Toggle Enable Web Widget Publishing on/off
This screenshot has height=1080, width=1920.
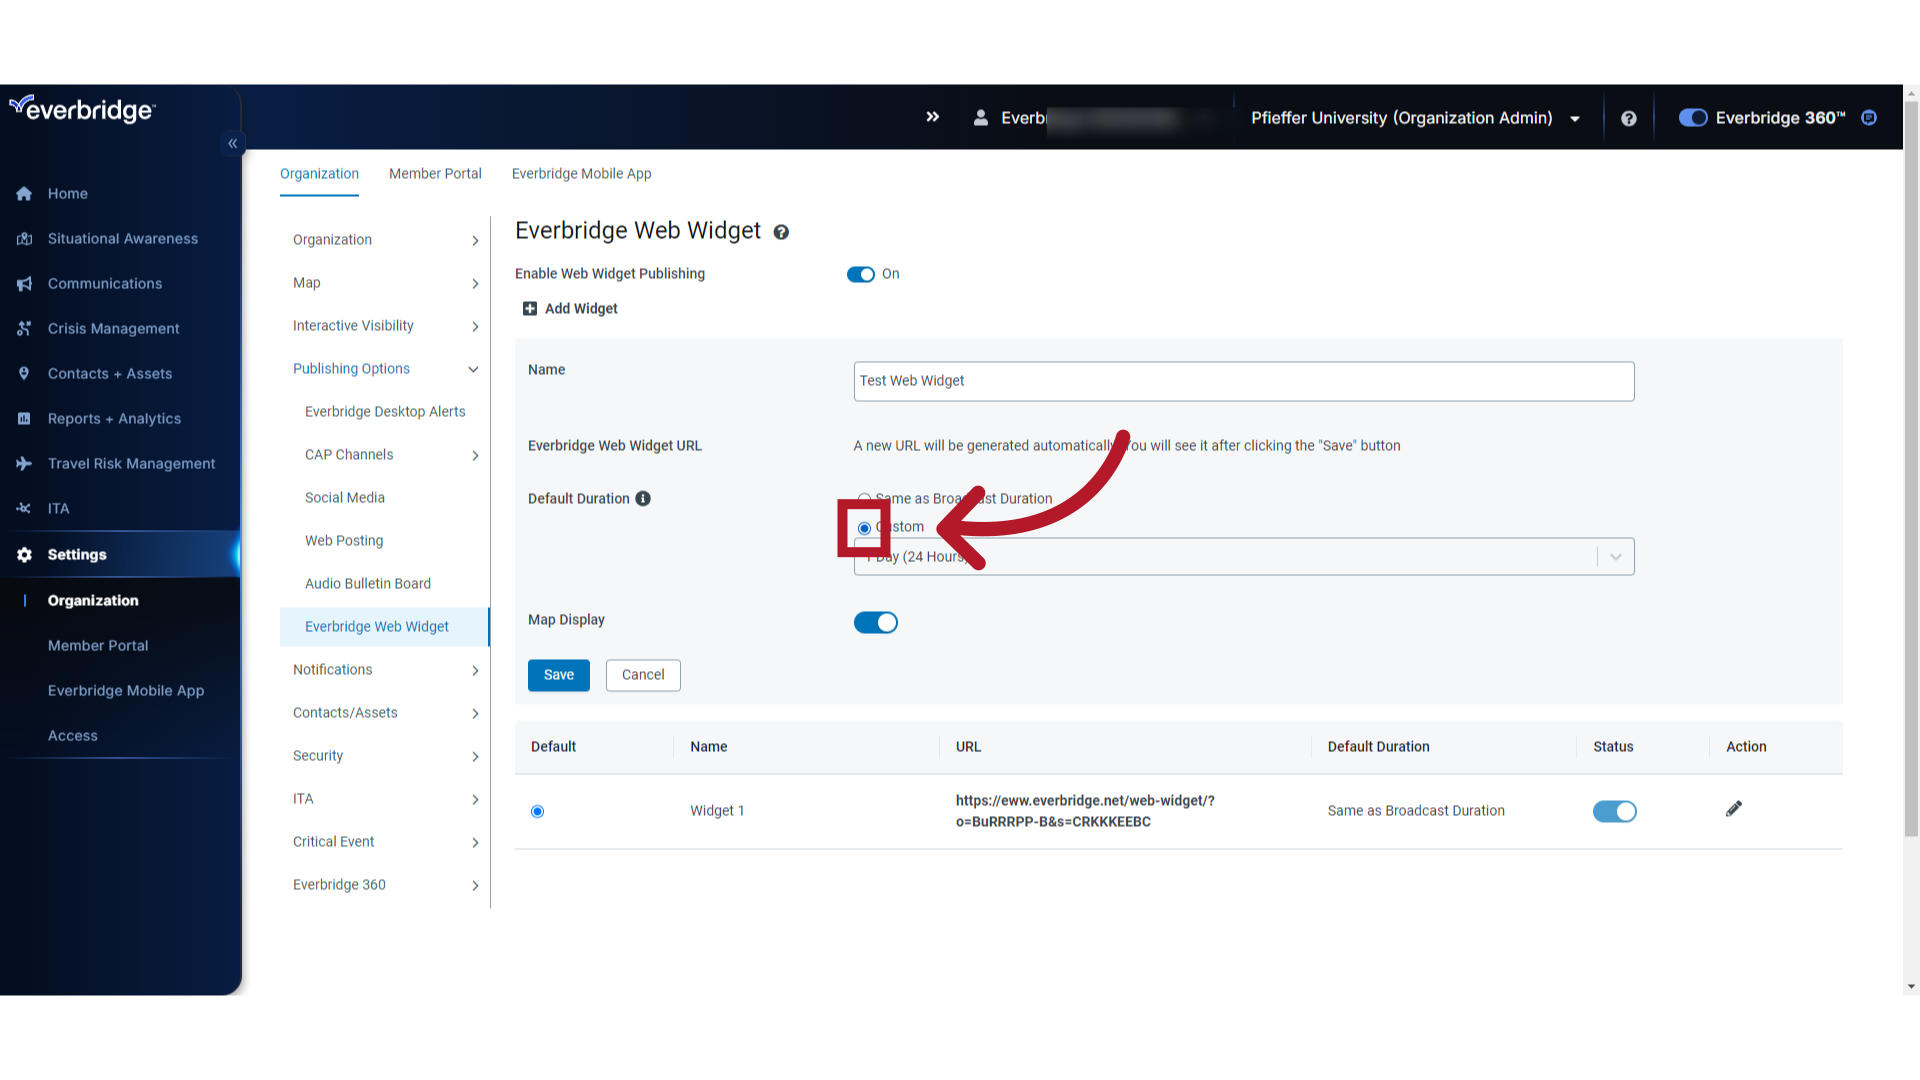[x=861, y=273]
